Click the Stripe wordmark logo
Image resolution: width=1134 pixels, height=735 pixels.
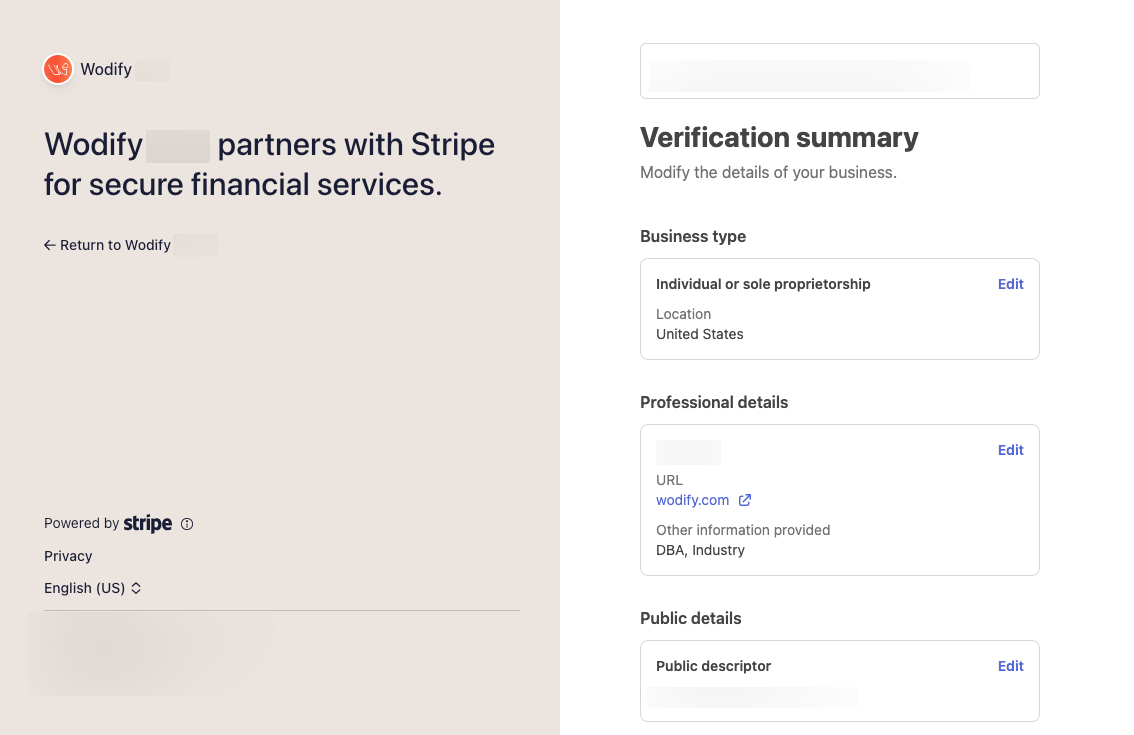coord(148,523)
